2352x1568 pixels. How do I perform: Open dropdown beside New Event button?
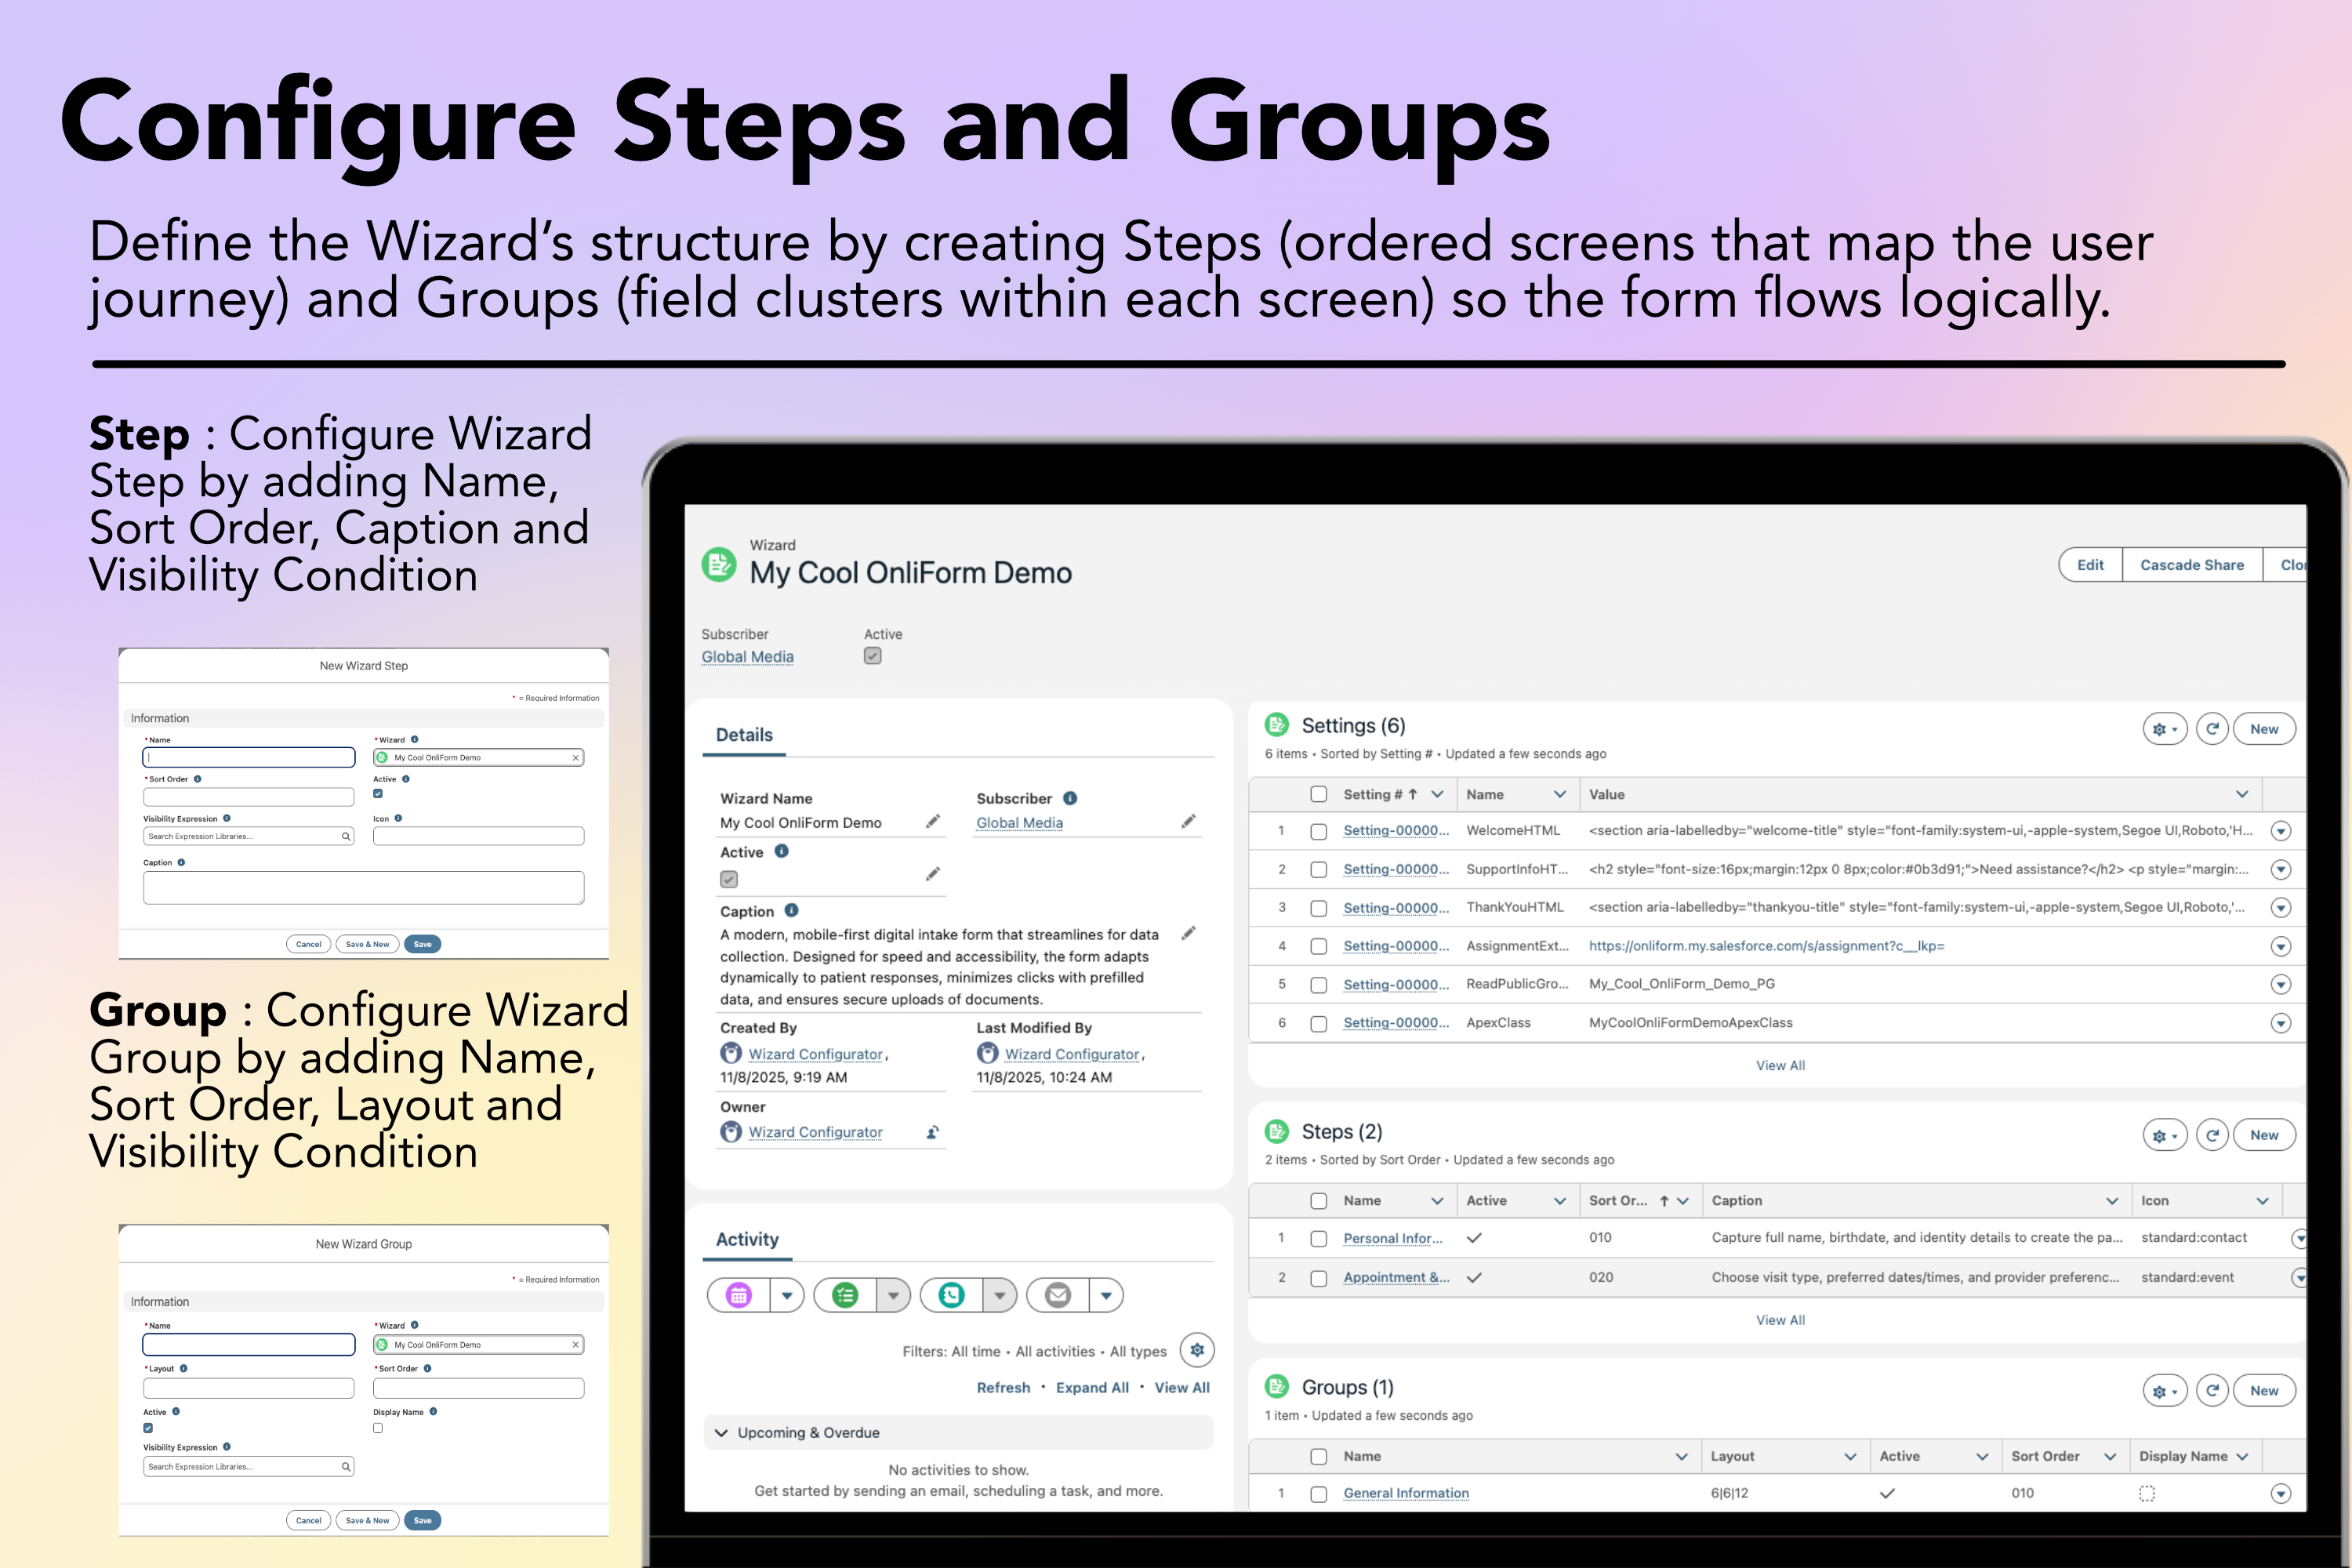pyautogui.click(x=787, y=1295)
